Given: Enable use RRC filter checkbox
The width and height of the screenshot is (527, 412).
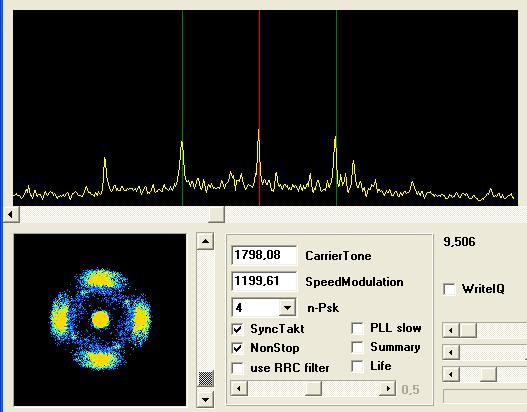Looking at the screenshot, I should [238, 368].
